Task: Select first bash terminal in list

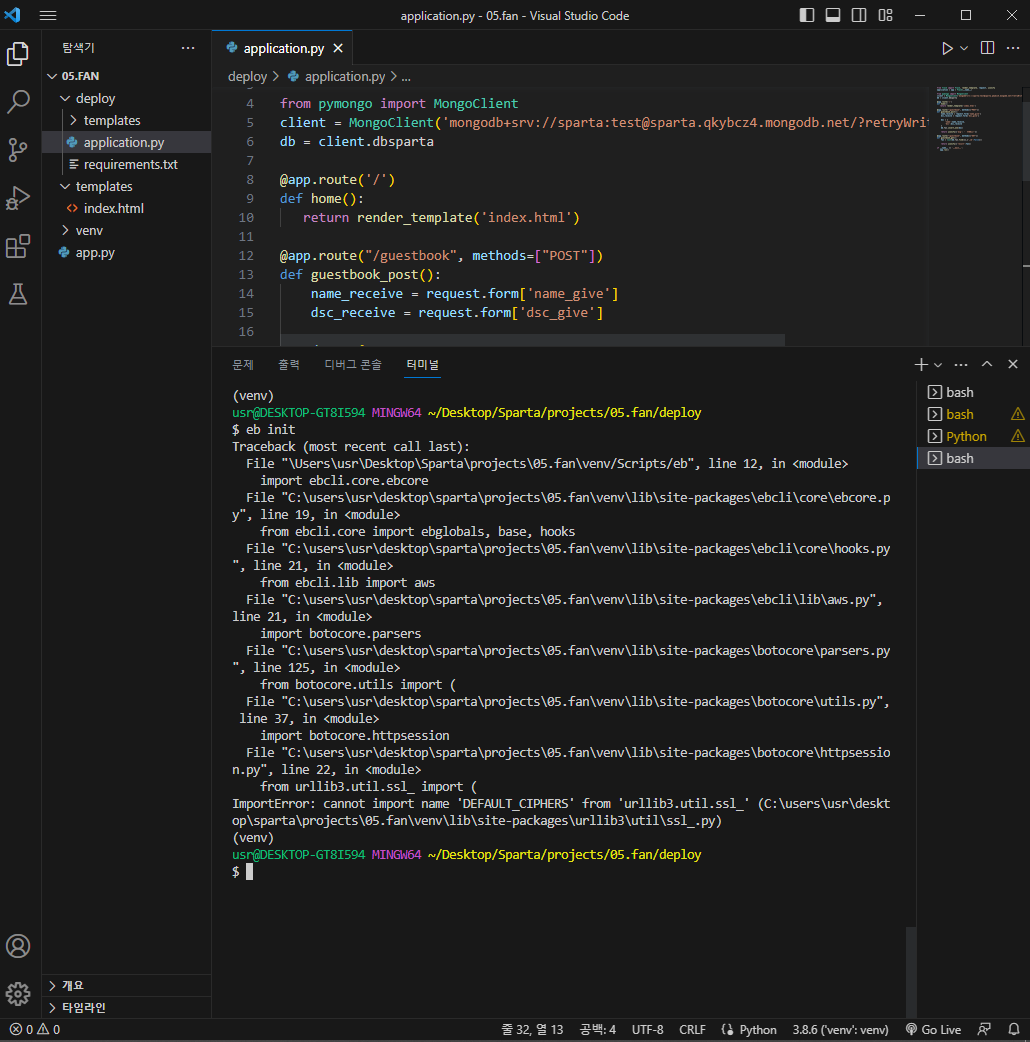Action: 974,392
